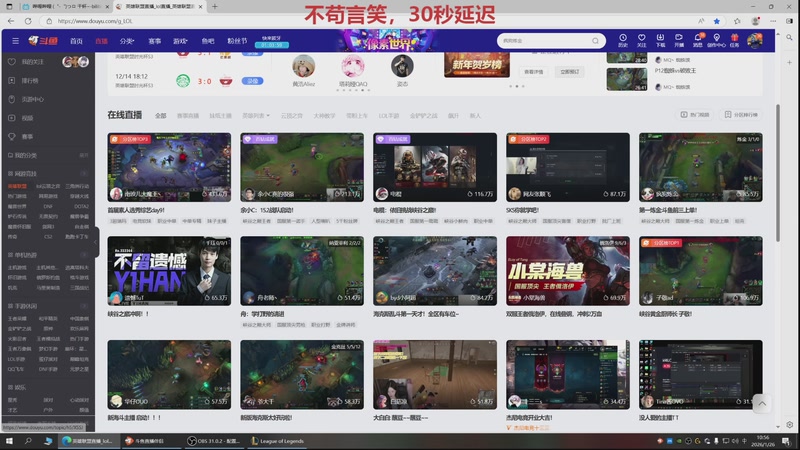Select the 云顶之弈 filter tab

[x=292, y=116]
